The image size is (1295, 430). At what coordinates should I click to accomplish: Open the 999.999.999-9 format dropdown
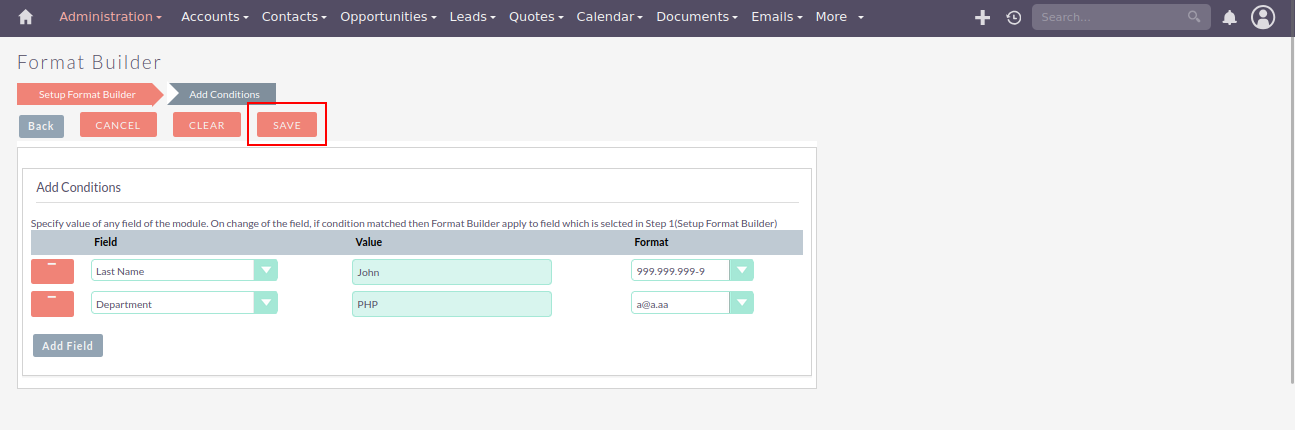click(x=741, y=271)
